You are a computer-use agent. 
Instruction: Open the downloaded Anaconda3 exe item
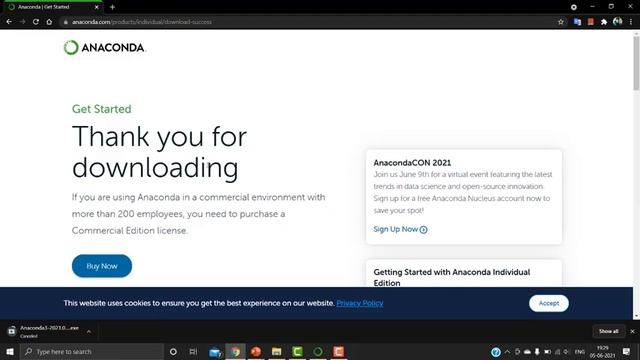click(x=45, y=331)
